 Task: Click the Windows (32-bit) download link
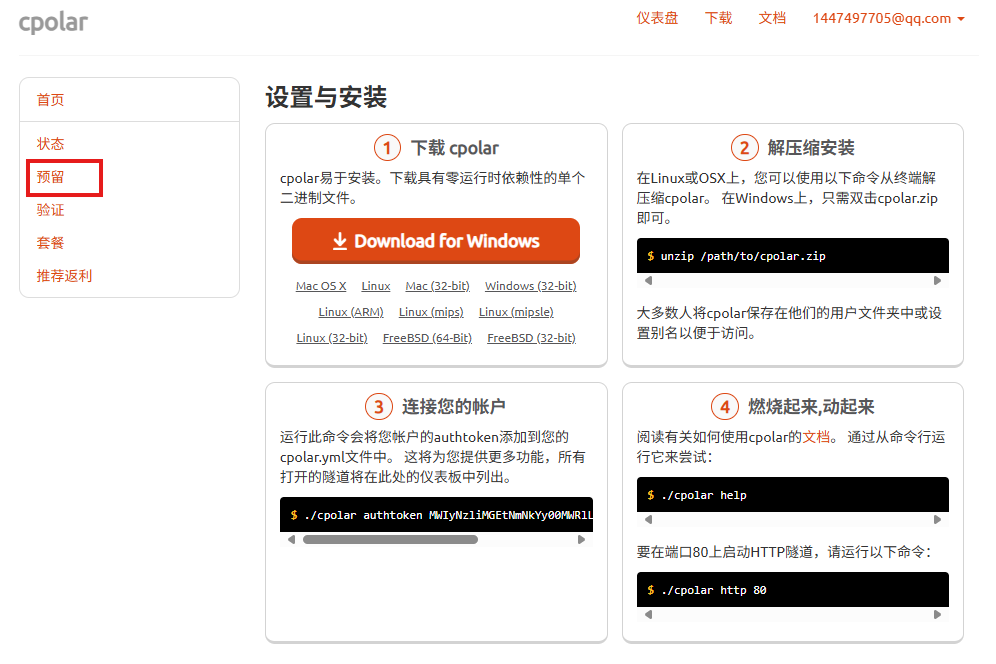[531, 286]
